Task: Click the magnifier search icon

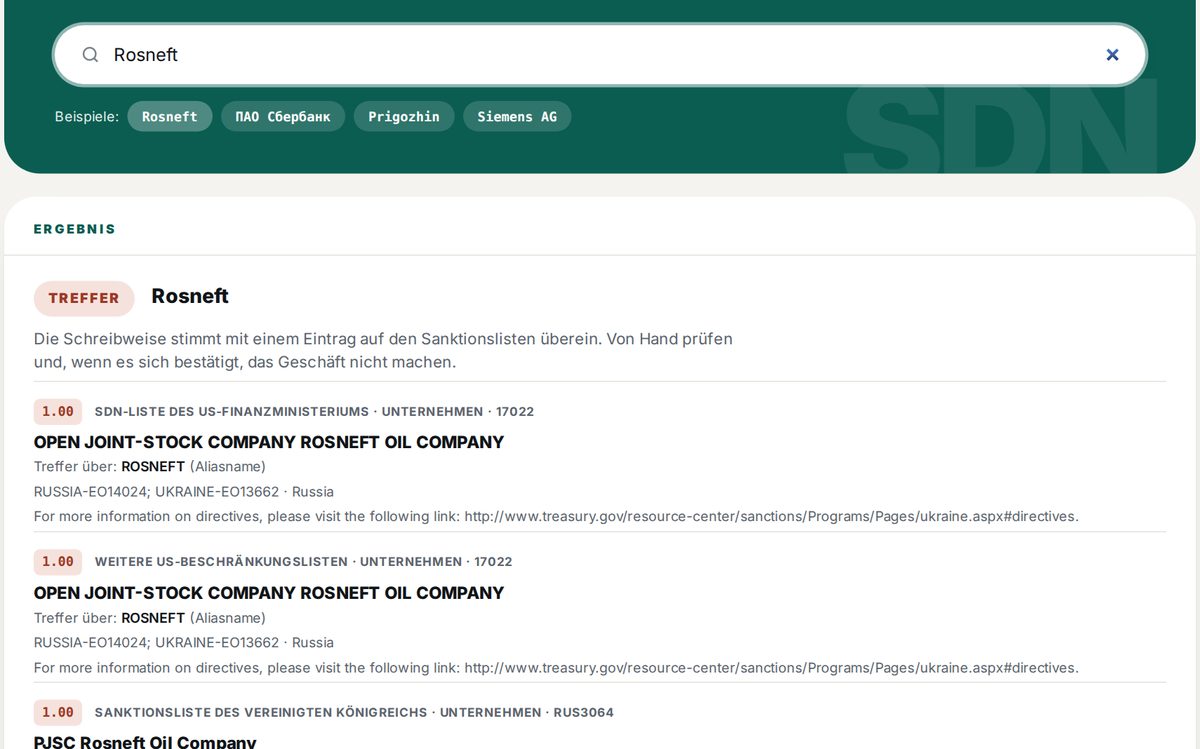Action: pyautogui.click(x=90, y=55)
